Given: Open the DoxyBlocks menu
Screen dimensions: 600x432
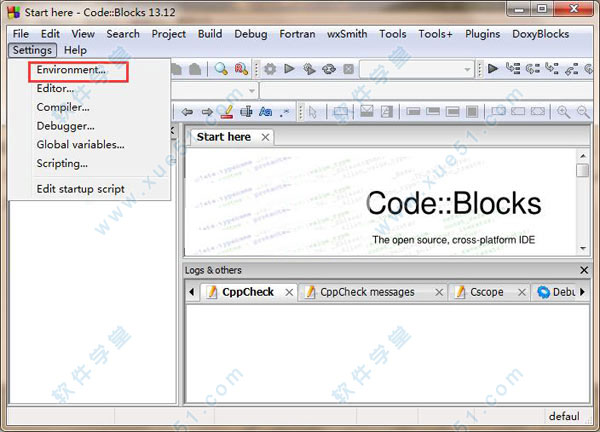Looking at the screenshot, I should pos(540,34).
